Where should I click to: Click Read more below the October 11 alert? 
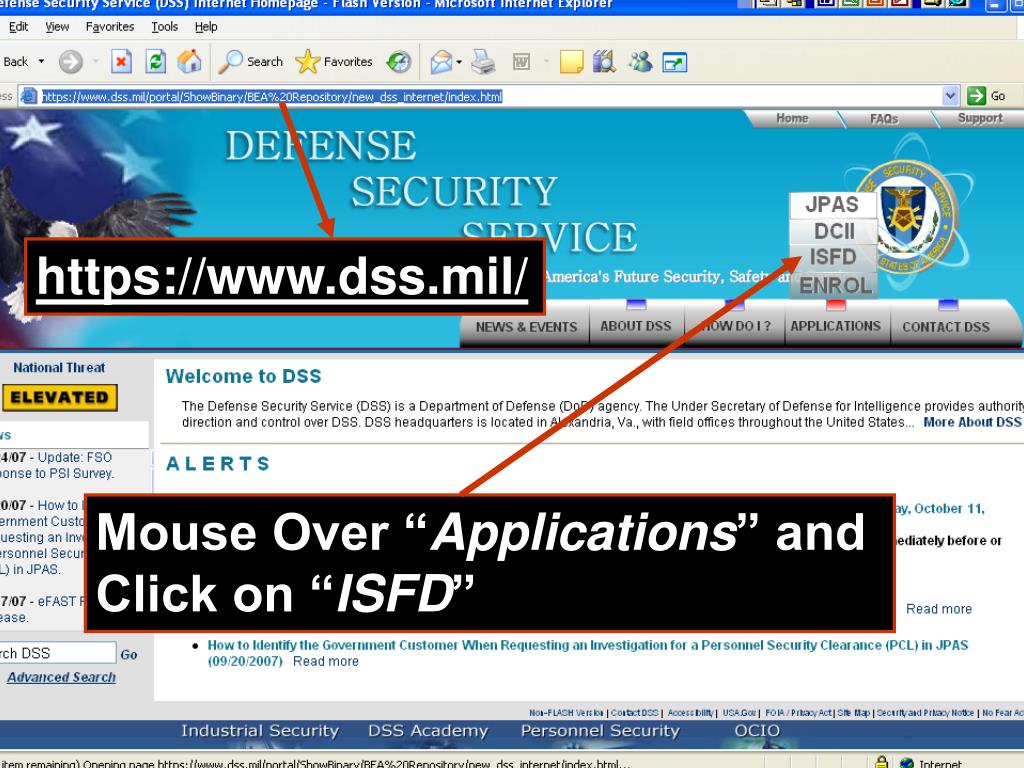pyautogui.click(x=938, y=609)
